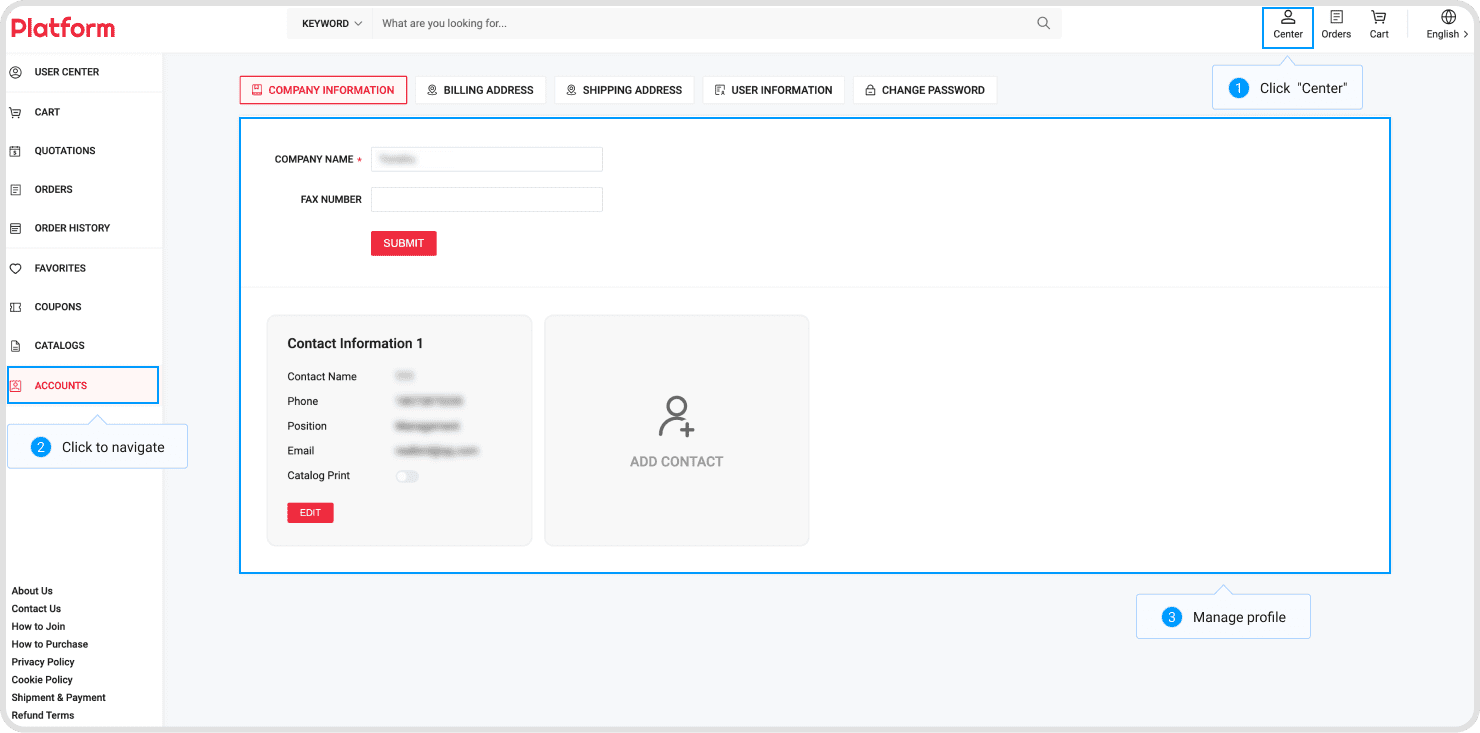The height and width of the screenshot is (733, 1480).
Task: Open Favorites heart icon in sidebar
Action: pos(15,268)
